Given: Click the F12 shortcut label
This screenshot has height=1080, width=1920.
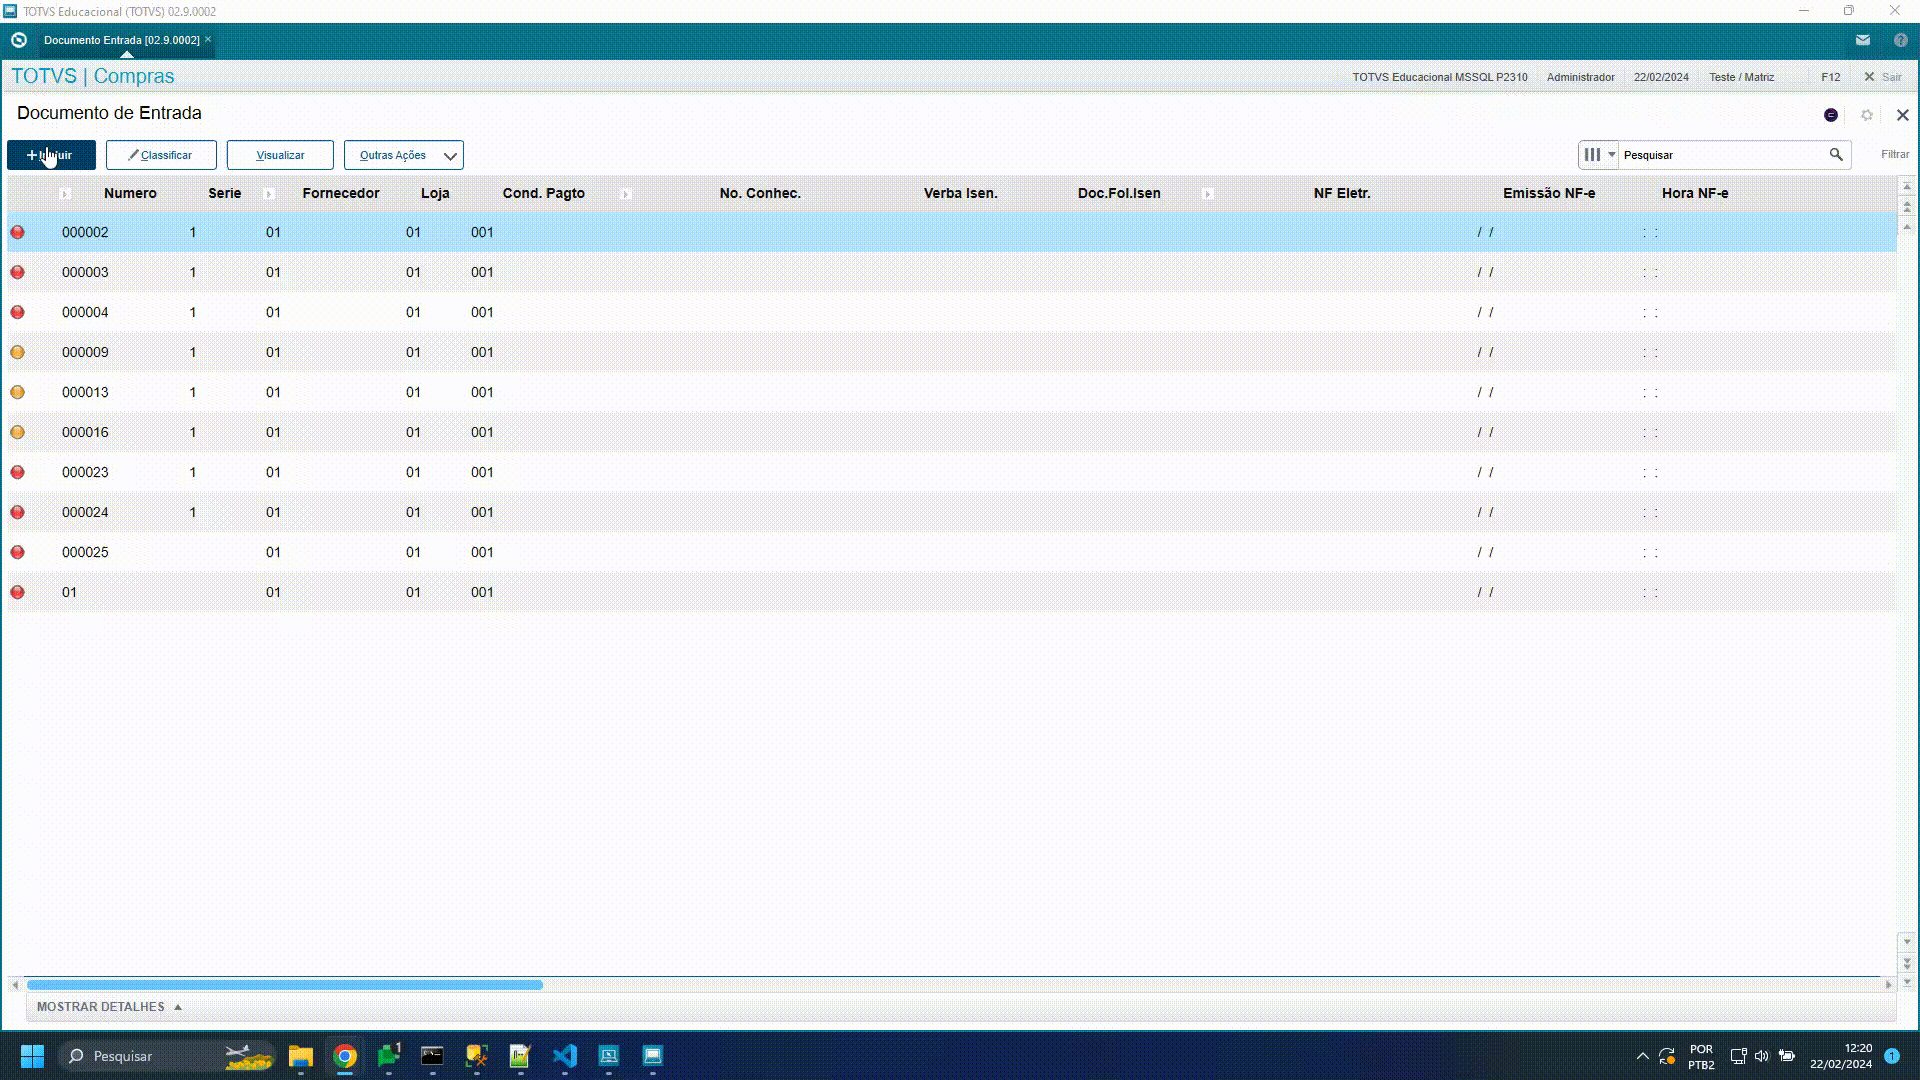Looking at the screenshot, I should 1831,77.
